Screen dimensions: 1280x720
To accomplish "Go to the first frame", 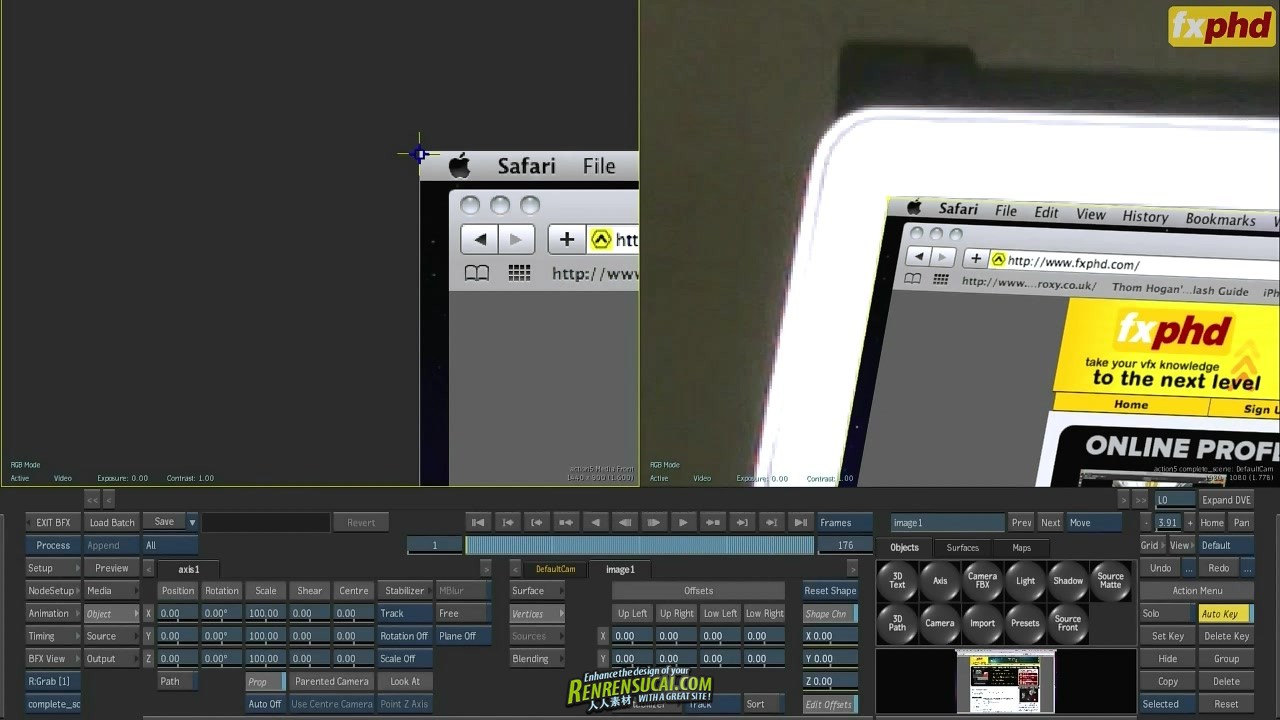I will point(478,522).
